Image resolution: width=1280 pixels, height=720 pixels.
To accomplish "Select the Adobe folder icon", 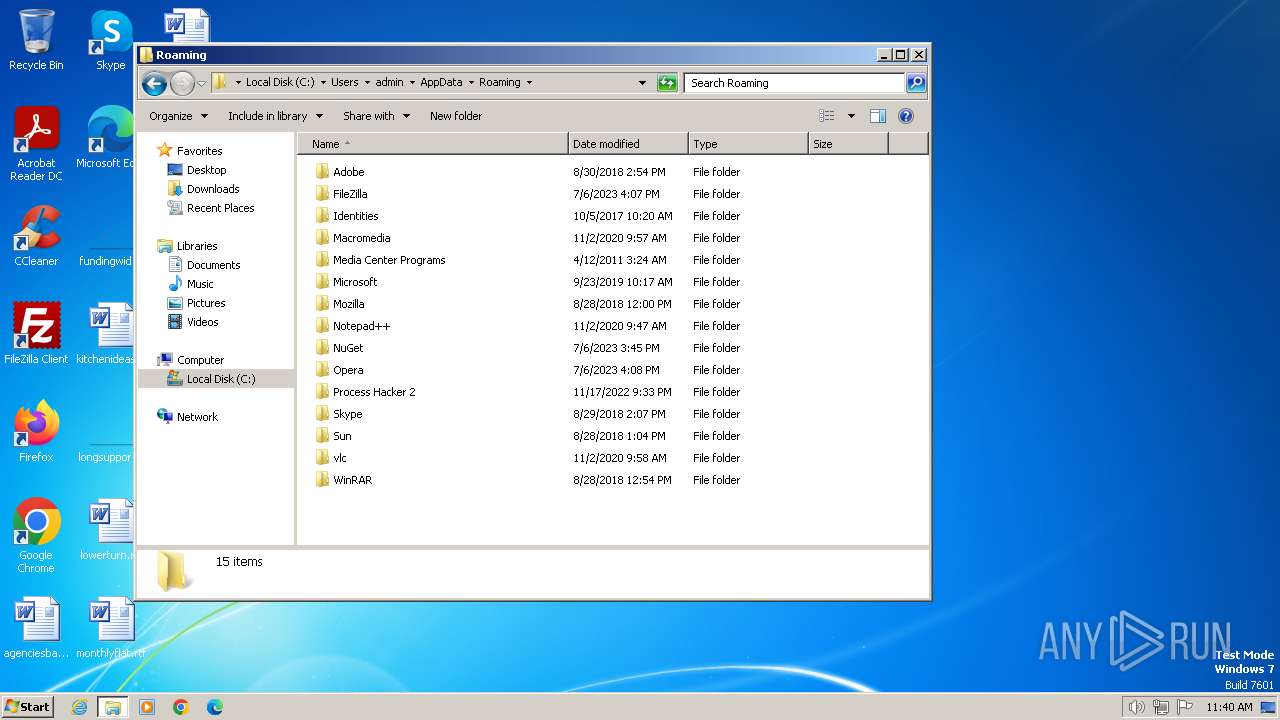I will (322, 172).
